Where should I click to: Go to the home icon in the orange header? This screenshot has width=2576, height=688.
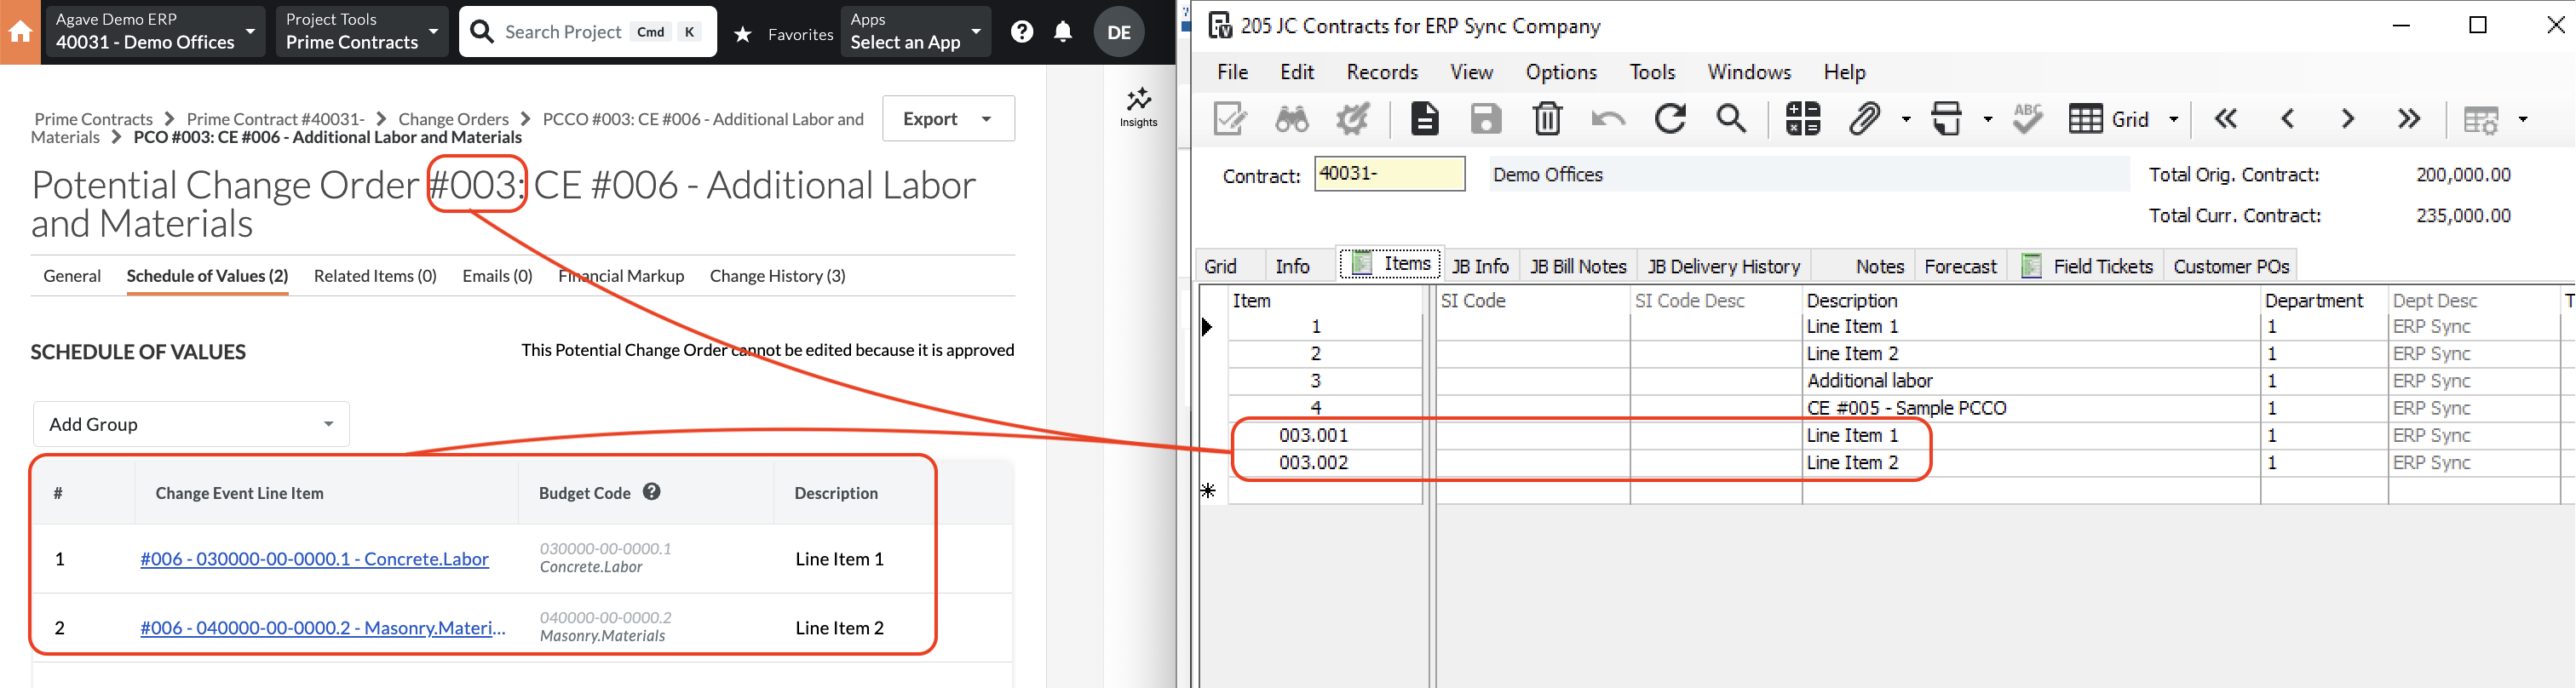pyautogui.click(x=20, y=32)
